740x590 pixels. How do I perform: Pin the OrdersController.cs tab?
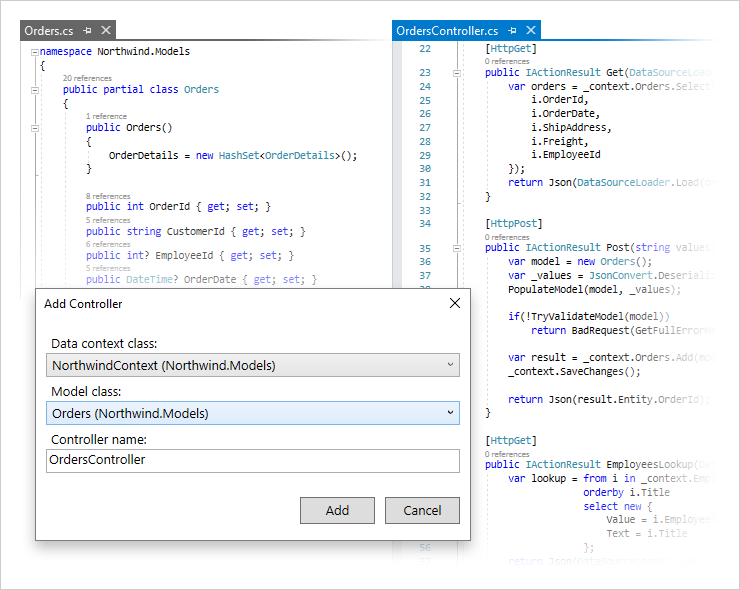click(x=513, y=31)
